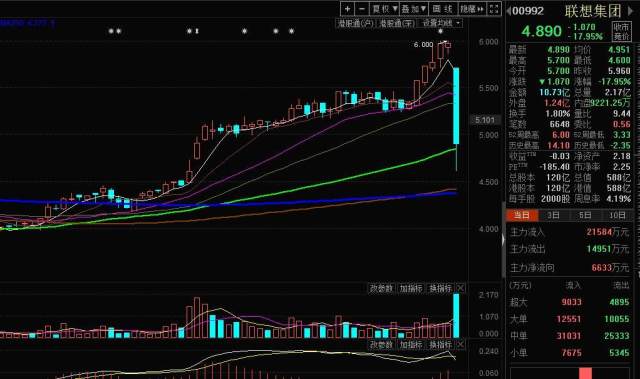This screenshot has height=379, width=640.
Task: Toggle 港股通(深) filter
Action: pos(396,23)
